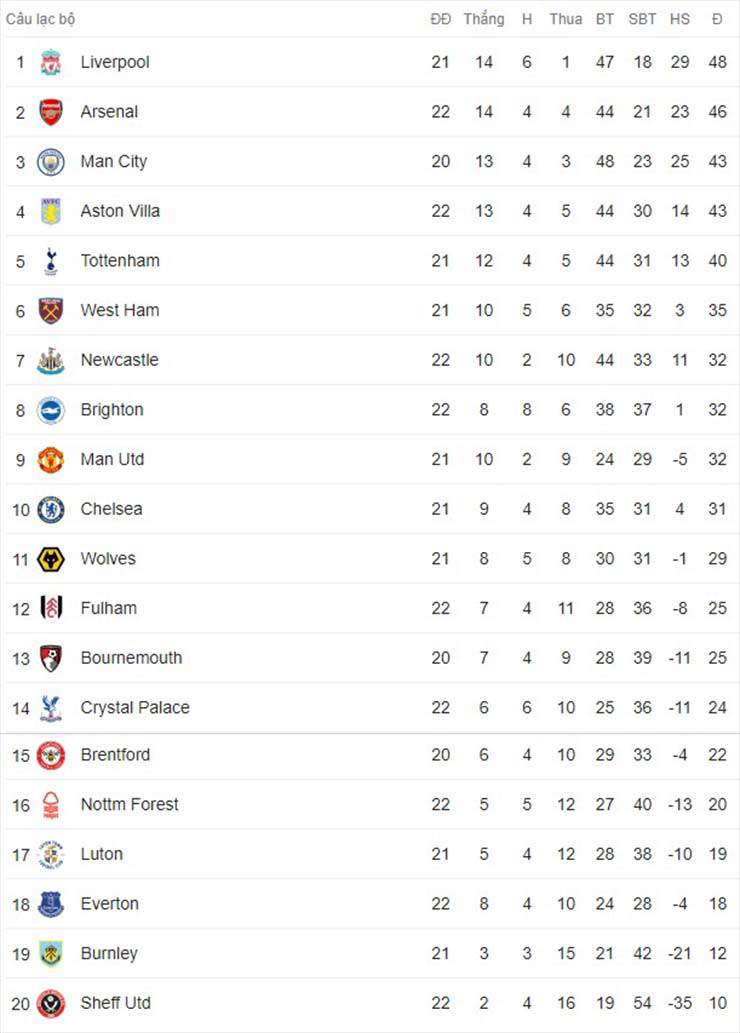This screenshot has width=740, height=1033.
Task: Select the Man Utd club crest
Action: (51, 460)
